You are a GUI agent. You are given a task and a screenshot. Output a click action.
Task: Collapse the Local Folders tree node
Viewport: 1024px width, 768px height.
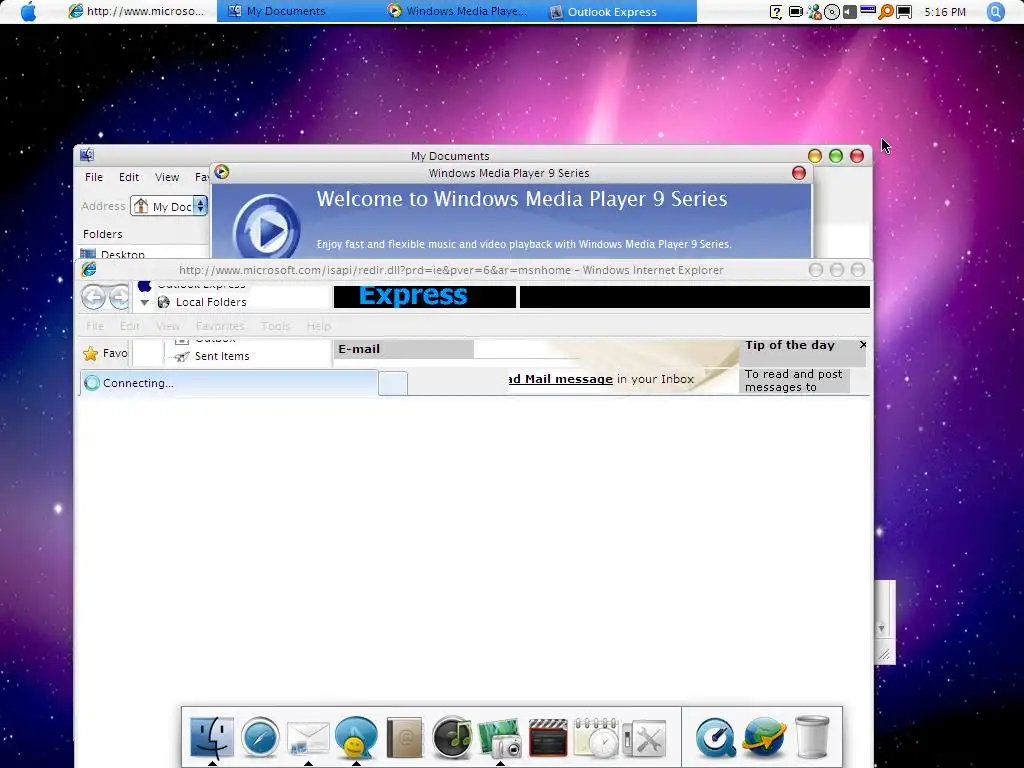(144, 302)
